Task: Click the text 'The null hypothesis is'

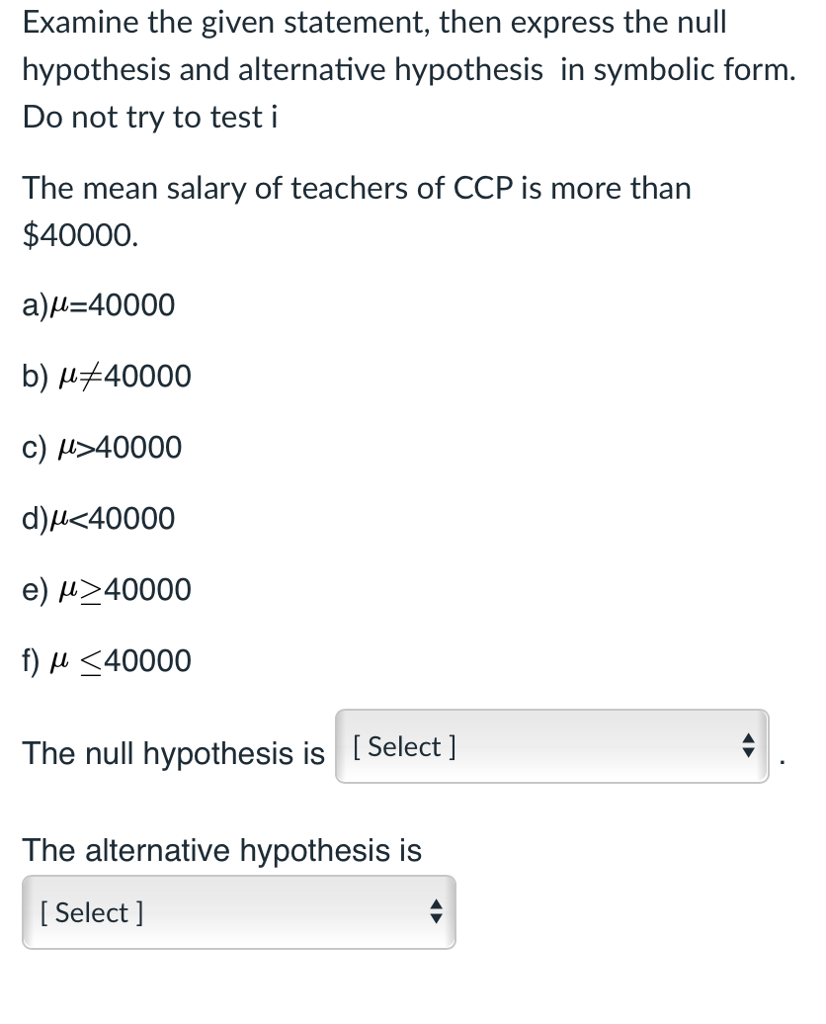Action: click(x=175, y=753)
